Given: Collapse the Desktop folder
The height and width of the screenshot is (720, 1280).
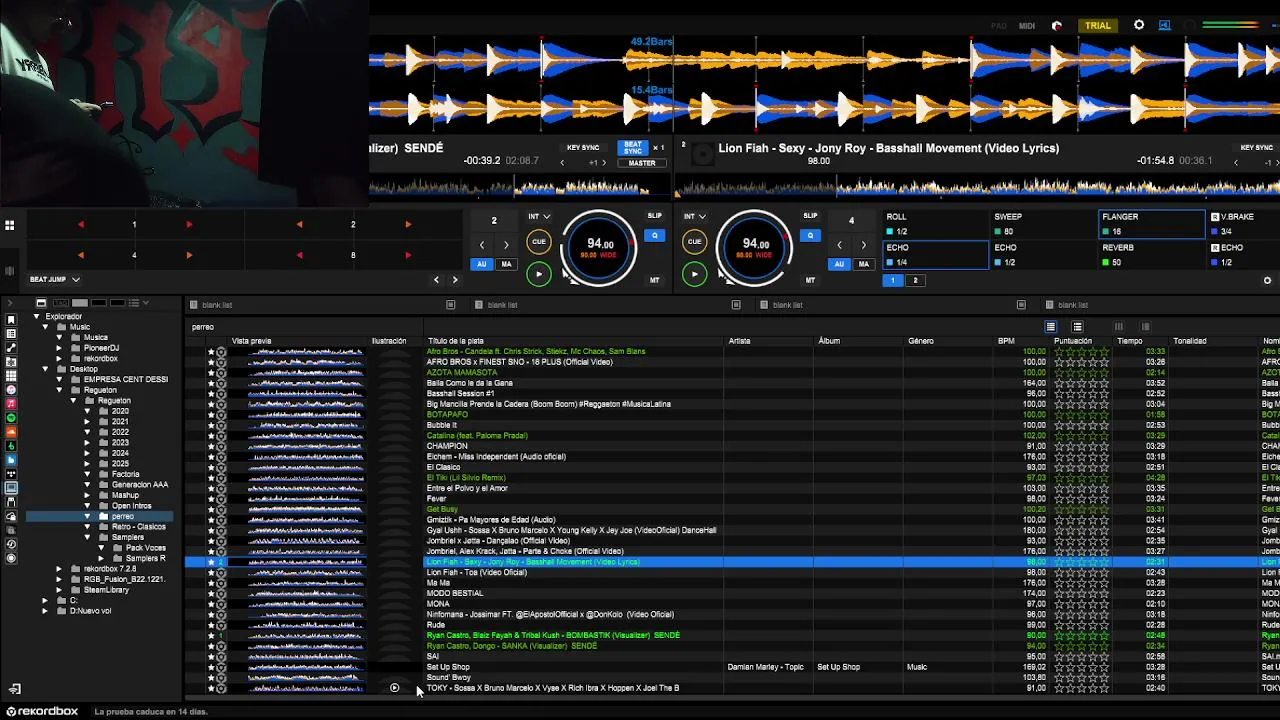Looking at the screenshot, I should [x=45, y=369].
